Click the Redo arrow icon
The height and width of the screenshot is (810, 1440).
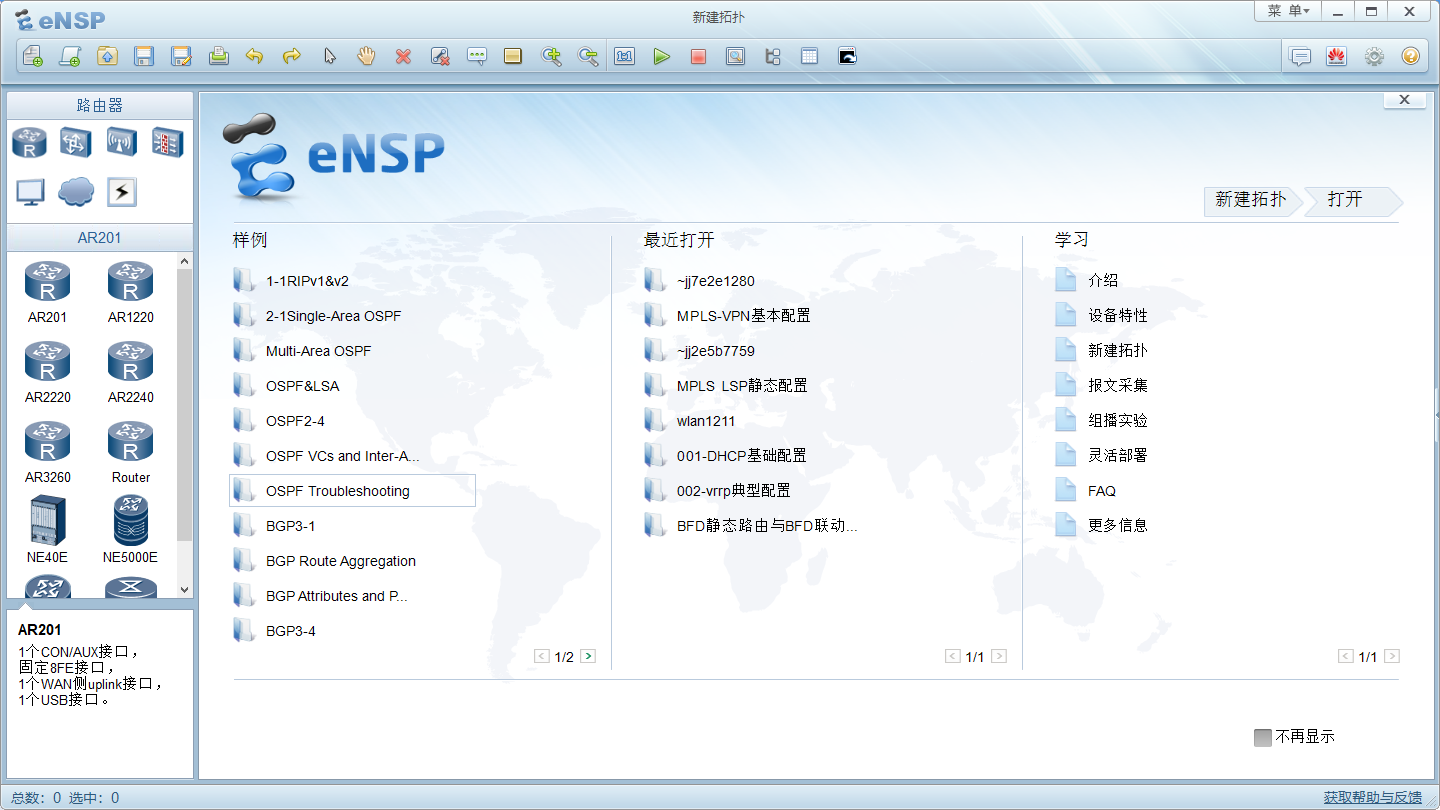(x=291, y=56)
